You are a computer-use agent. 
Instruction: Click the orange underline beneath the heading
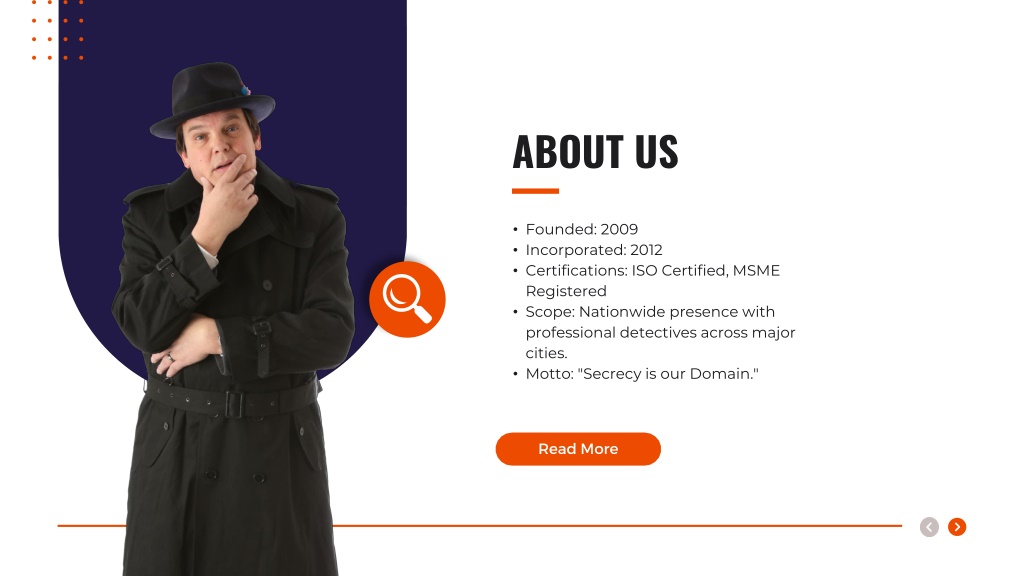[x=536, y=191]
